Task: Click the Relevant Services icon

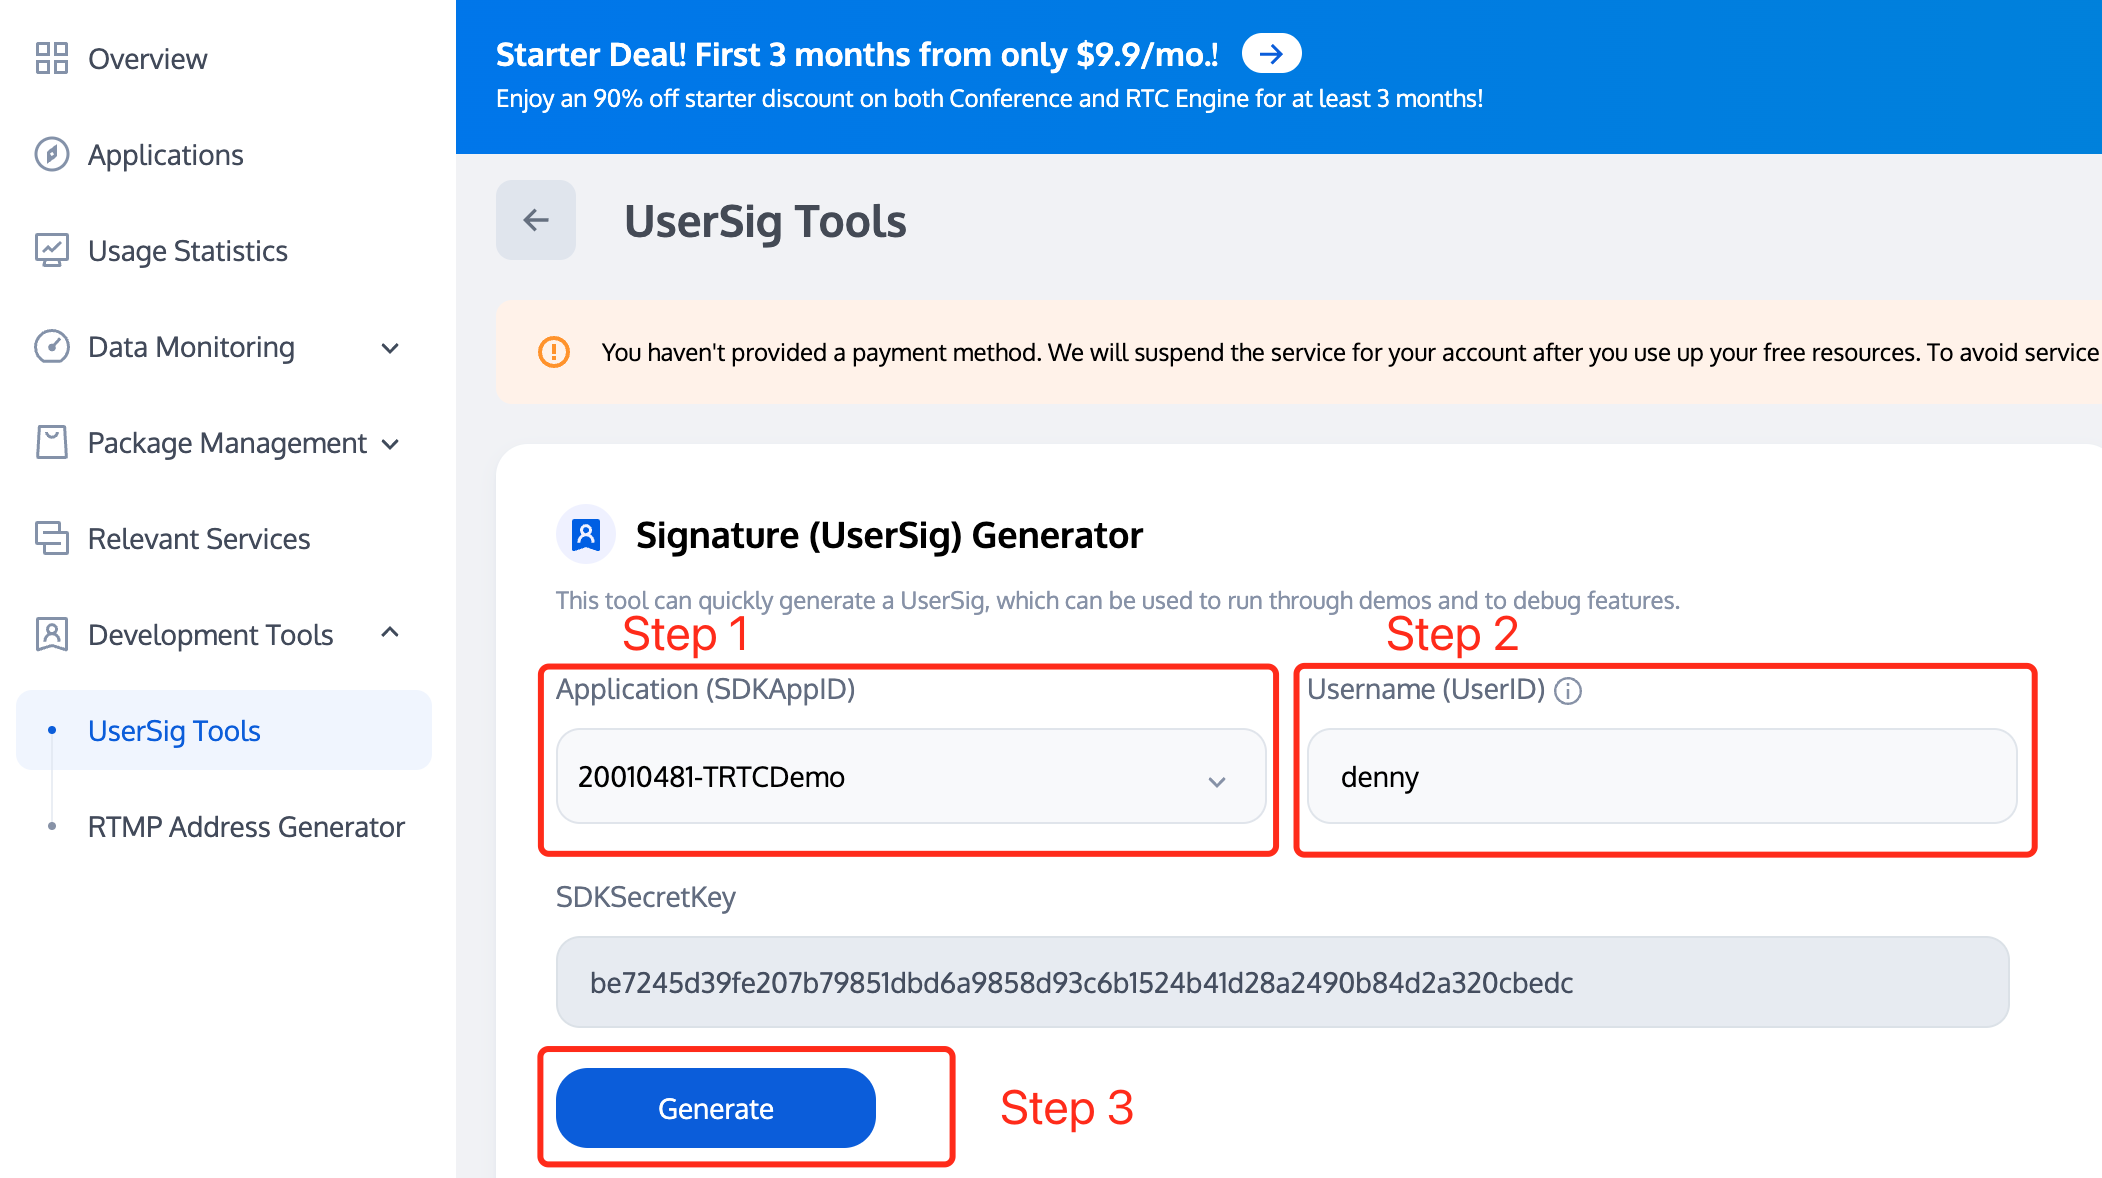Action: [x=52, y=538]
